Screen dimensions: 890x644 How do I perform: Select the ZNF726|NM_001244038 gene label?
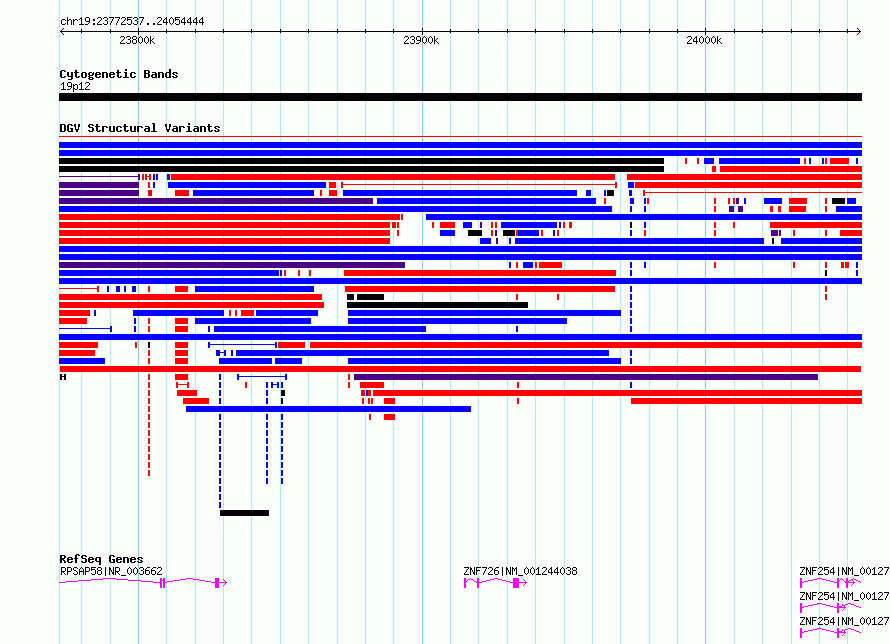pos(520,571)
